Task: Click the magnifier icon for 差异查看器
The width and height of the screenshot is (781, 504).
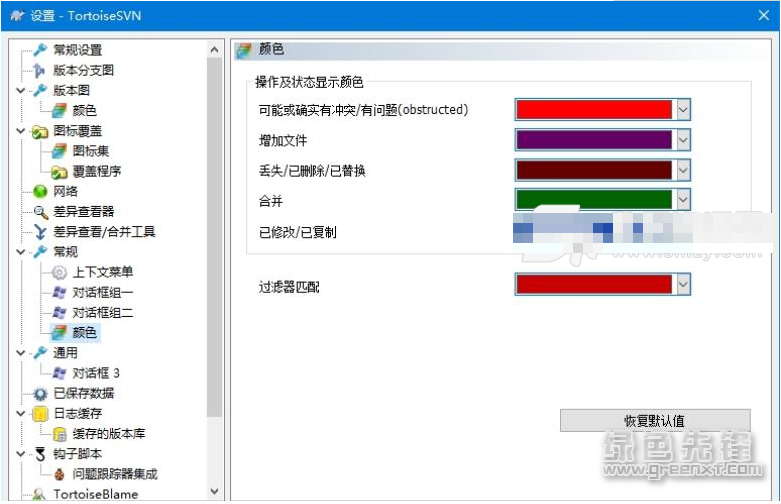Action: [40, 212]
